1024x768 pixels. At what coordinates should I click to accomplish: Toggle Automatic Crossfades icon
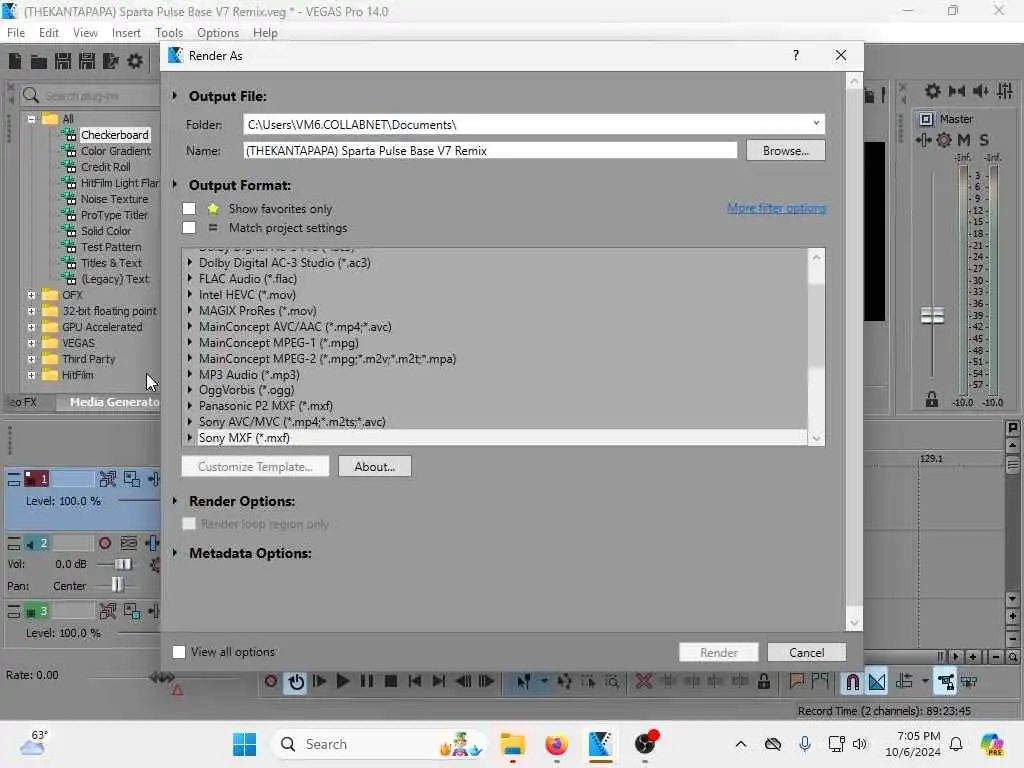(877, 682)
